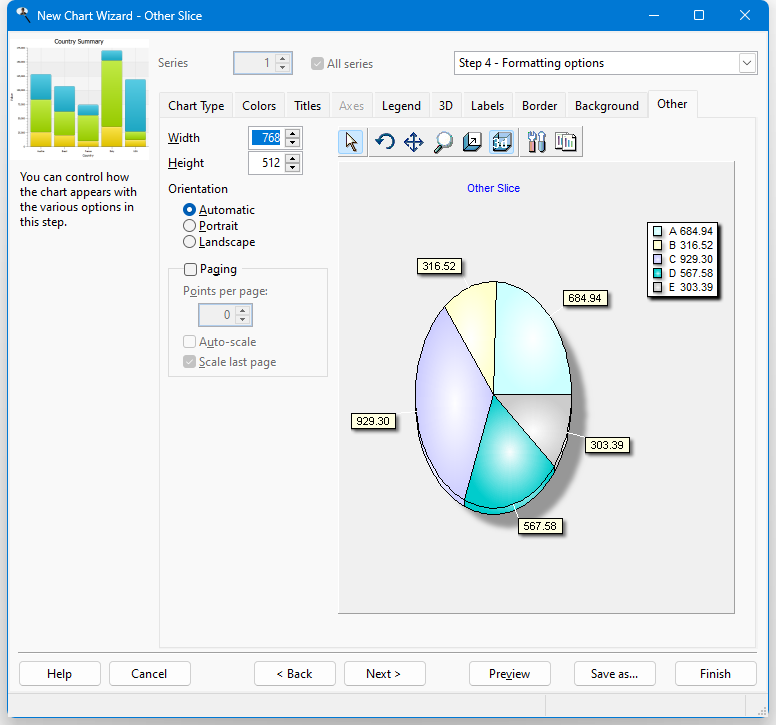This screenshot has height=725, width=776.
Task: Click the 684.94 pie label
Action: (x=585, y=298)
